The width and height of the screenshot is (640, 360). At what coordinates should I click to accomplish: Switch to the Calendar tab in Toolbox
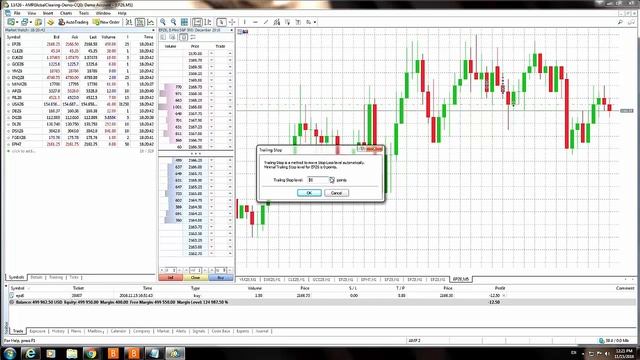tap(118, 331)
